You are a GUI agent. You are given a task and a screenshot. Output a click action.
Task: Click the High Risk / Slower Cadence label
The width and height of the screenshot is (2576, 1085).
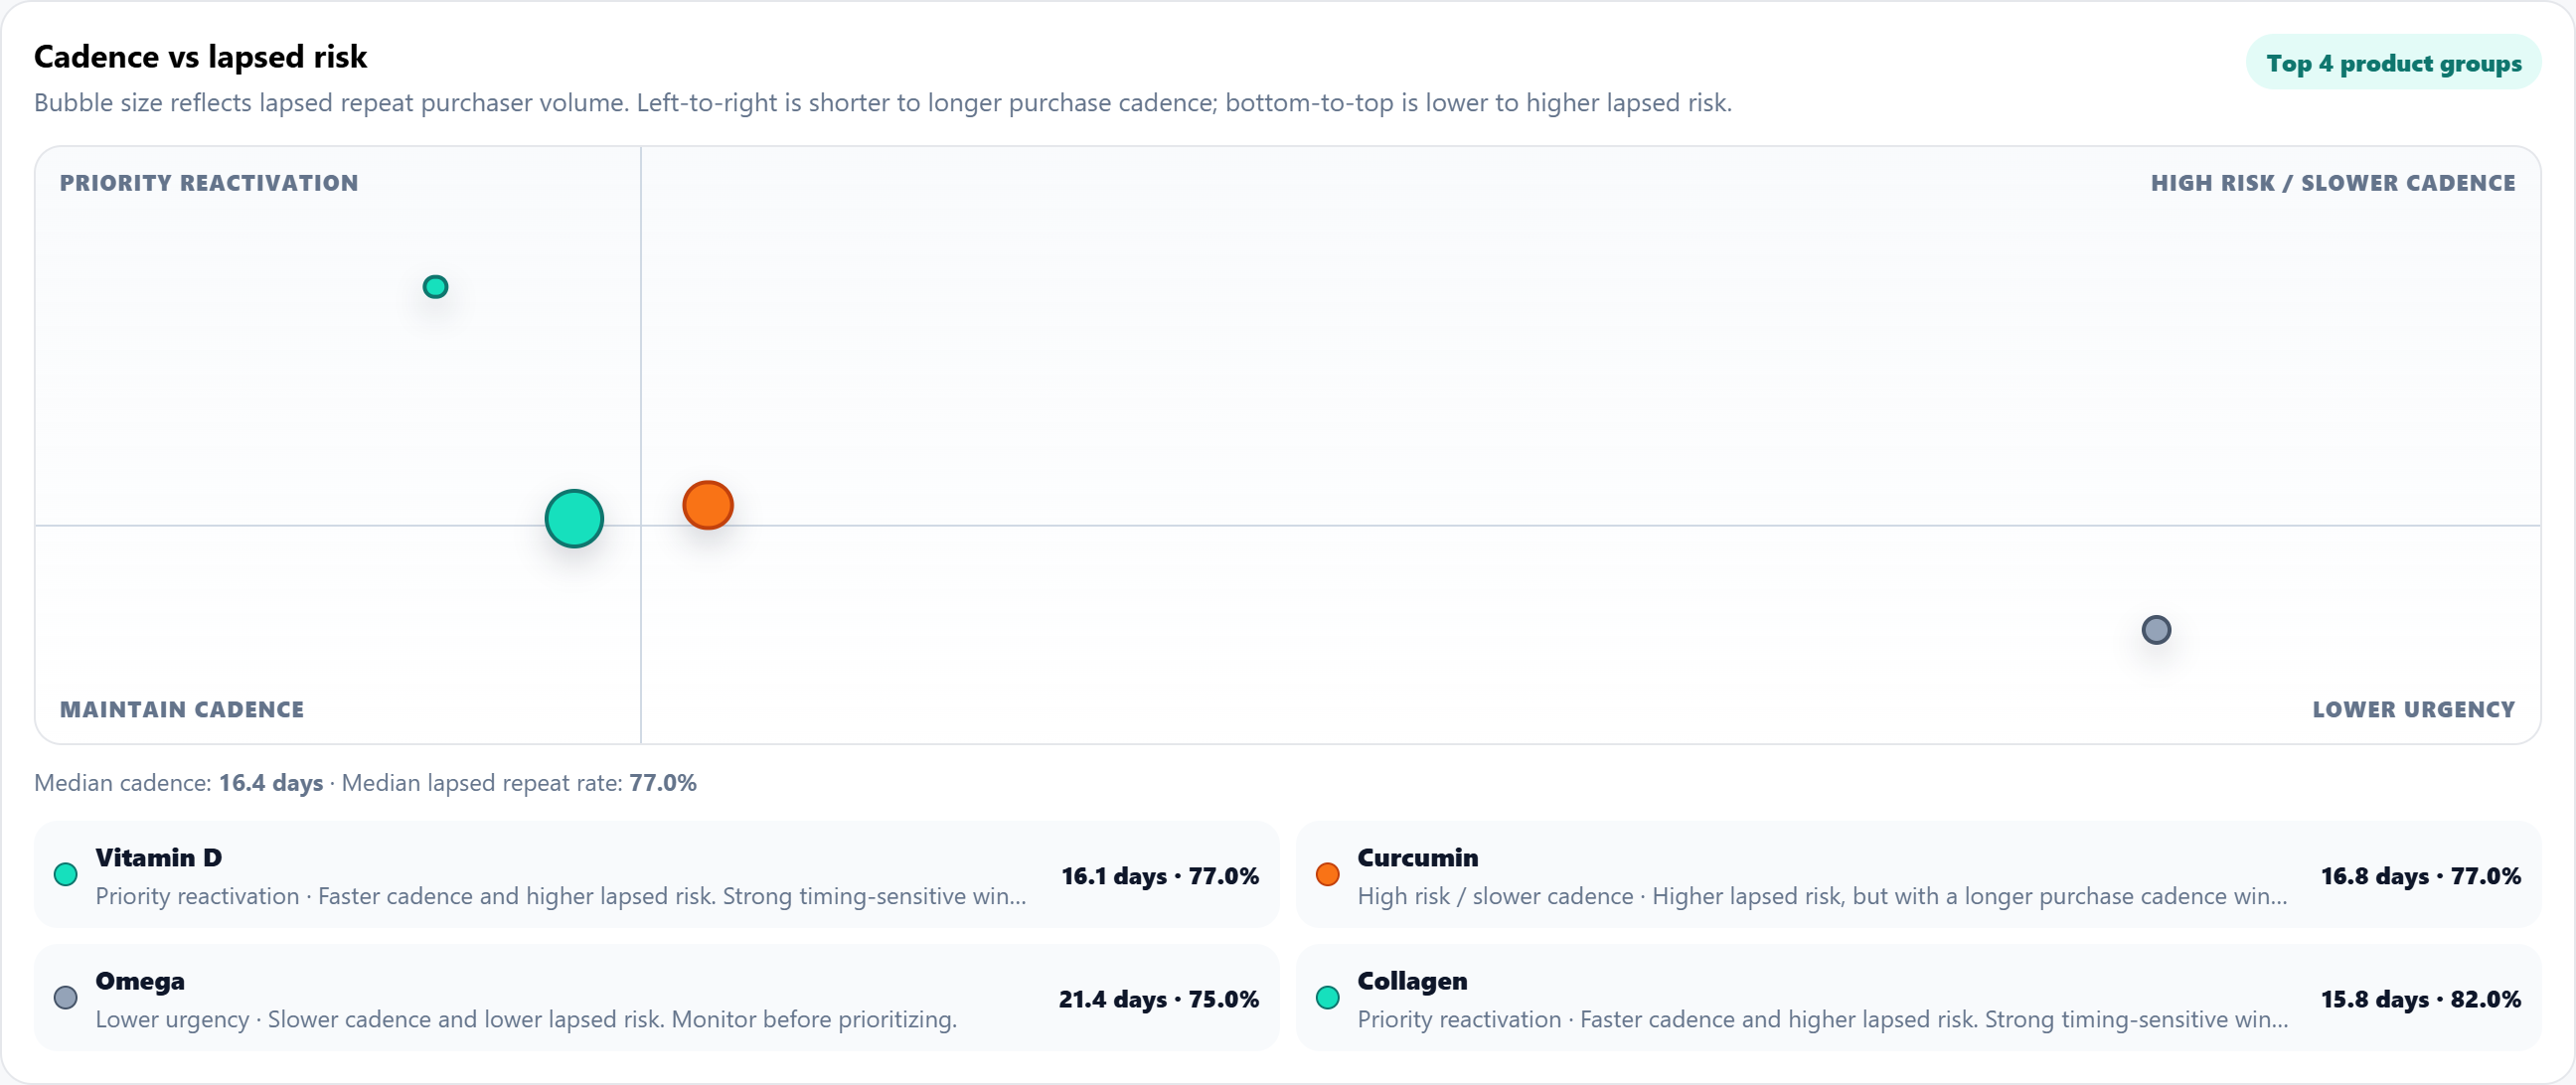2333,183
